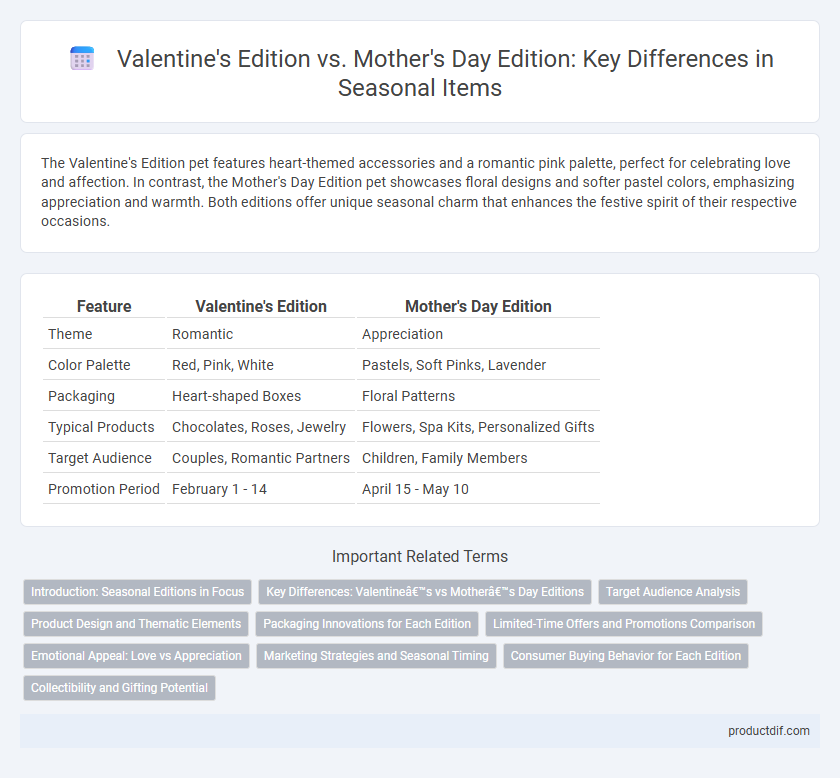Click the 'Mother's Day Edition' column header

click(x=478, y=306)
